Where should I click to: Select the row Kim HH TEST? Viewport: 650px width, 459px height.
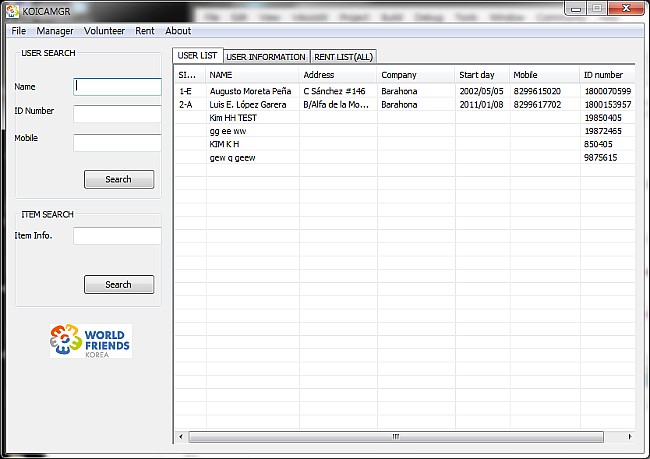405,118
